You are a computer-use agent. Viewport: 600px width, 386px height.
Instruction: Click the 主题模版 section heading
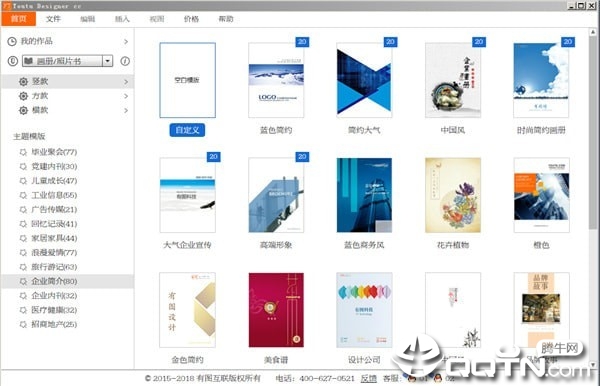coord(29,136)
